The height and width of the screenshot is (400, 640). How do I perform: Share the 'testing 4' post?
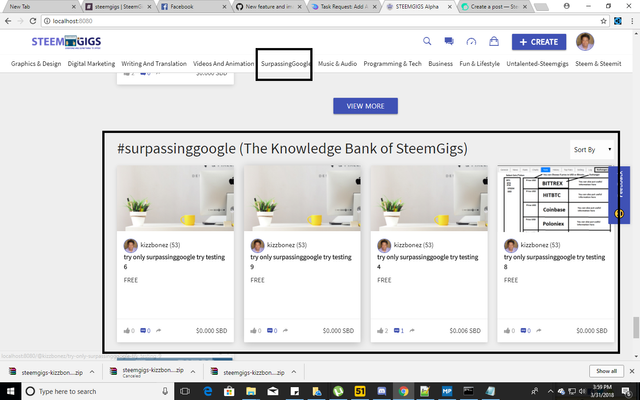pos(412,331)
